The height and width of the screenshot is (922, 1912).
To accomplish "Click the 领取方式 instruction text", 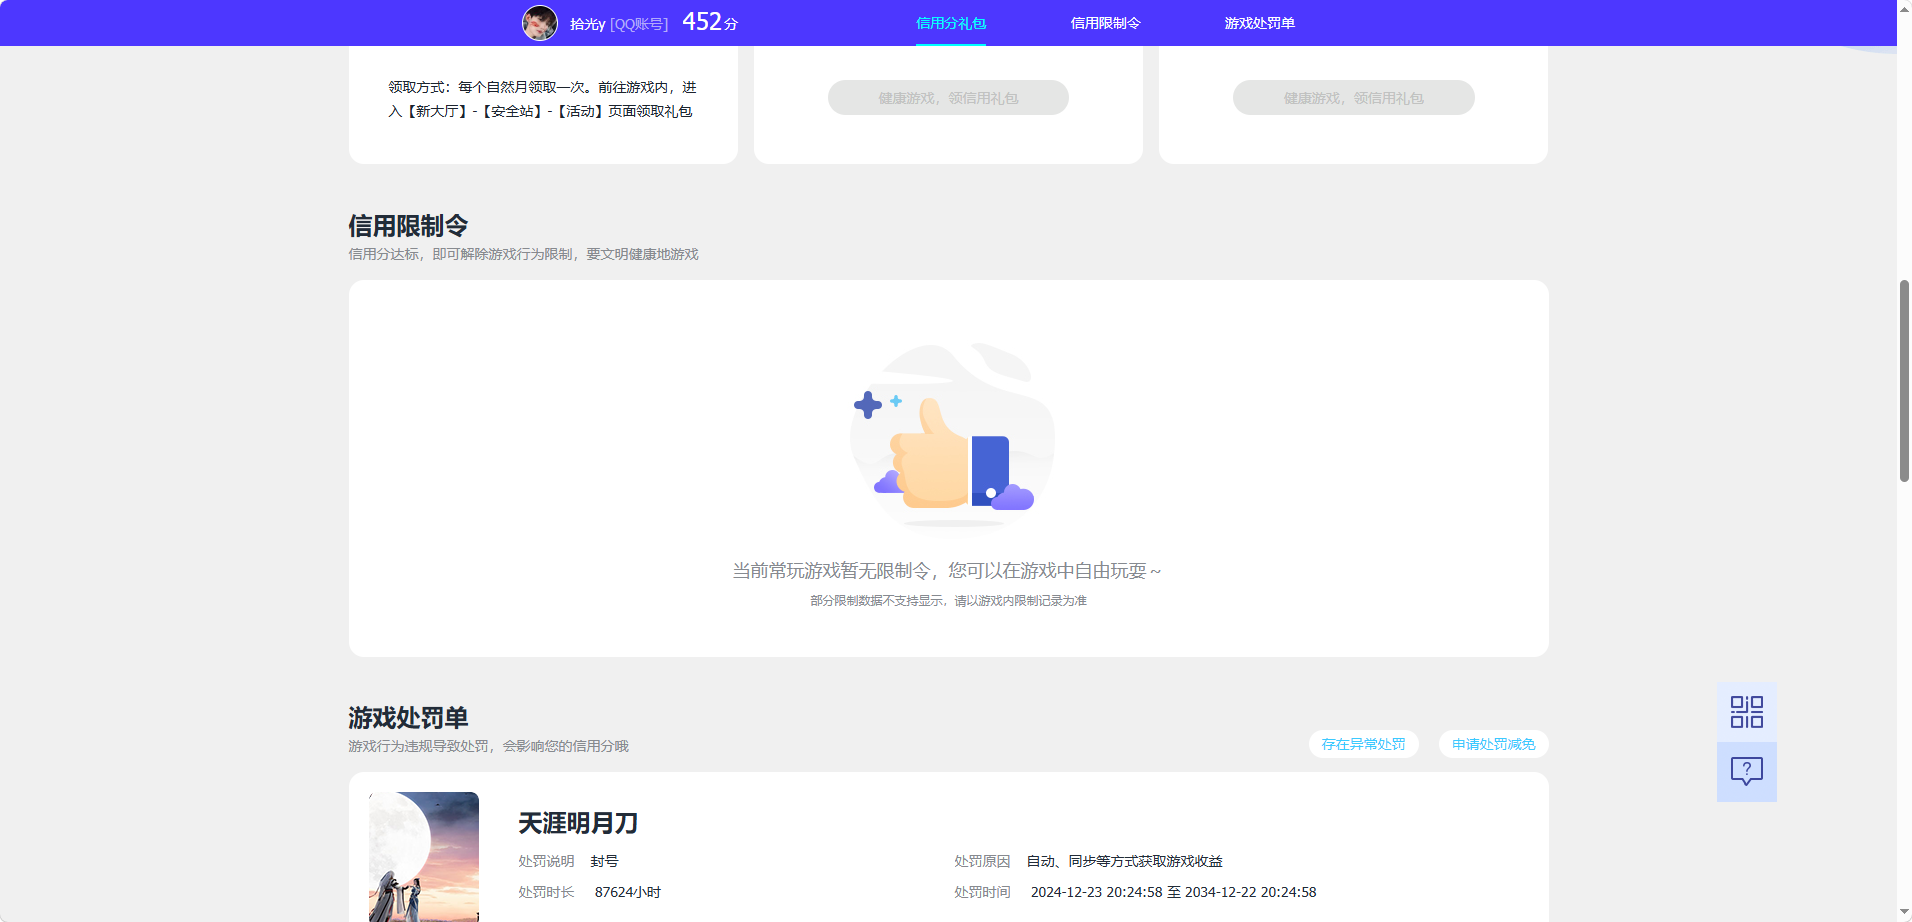I will pos(542,99).
